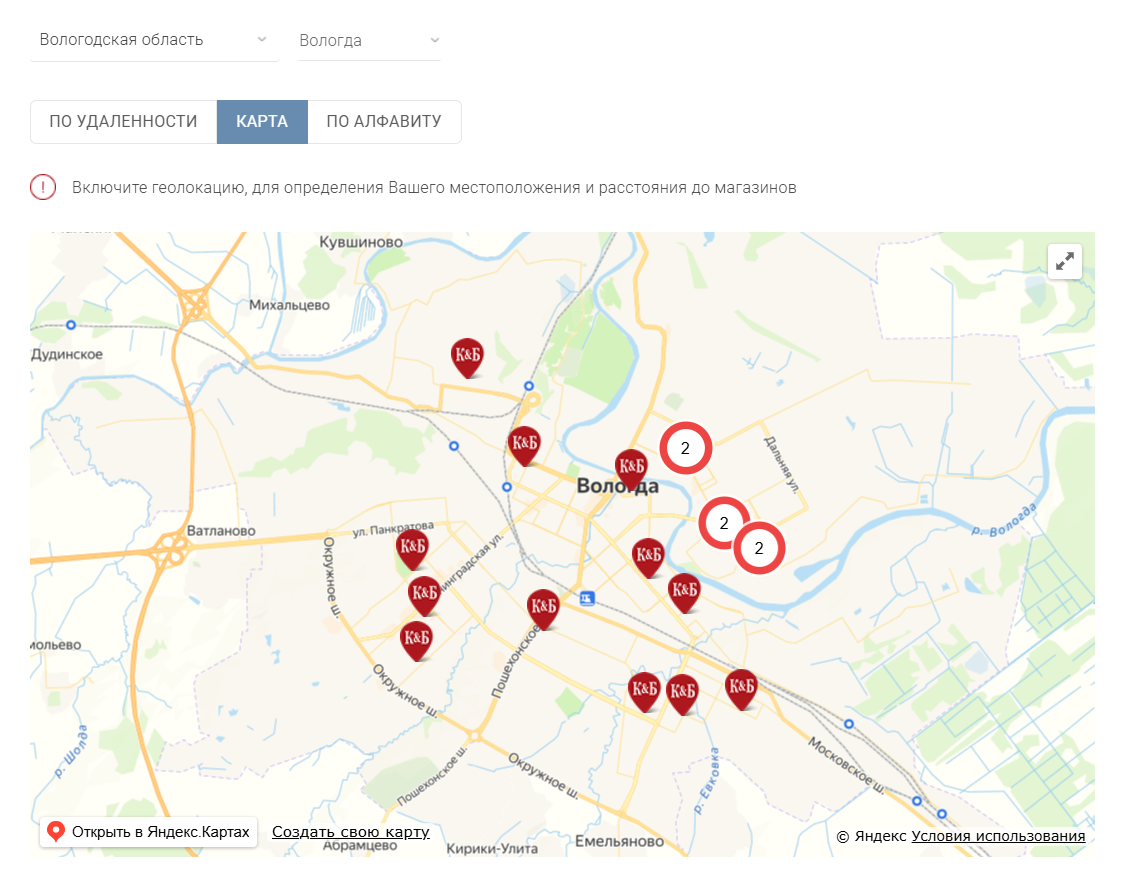Switch to ПО УДАЛЕННОСТИ tab

[123, 122]
